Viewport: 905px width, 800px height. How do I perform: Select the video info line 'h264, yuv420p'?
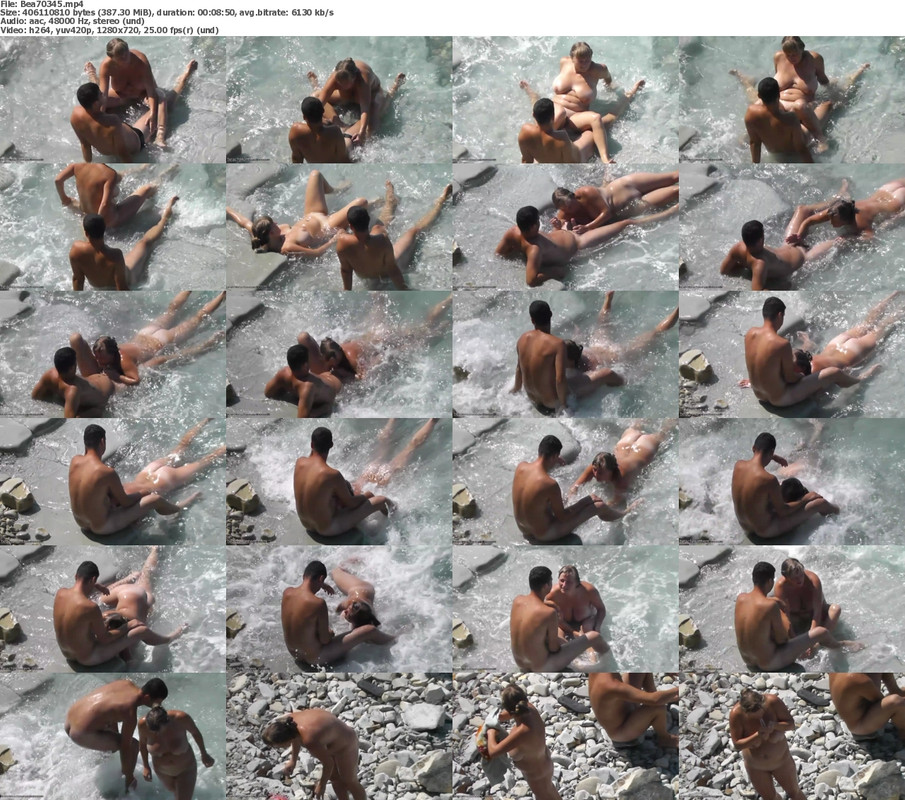[x=109, y=30]
